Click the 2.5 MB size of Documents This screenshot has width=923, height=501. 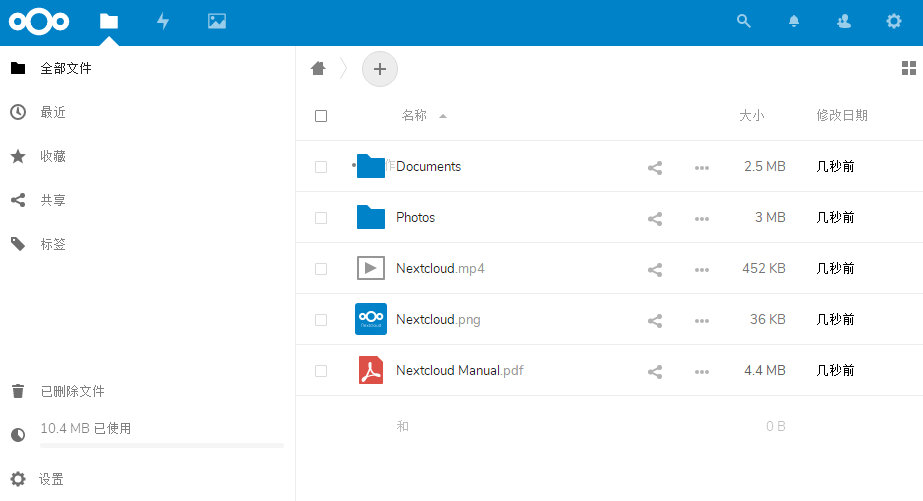tap(765, 167)
